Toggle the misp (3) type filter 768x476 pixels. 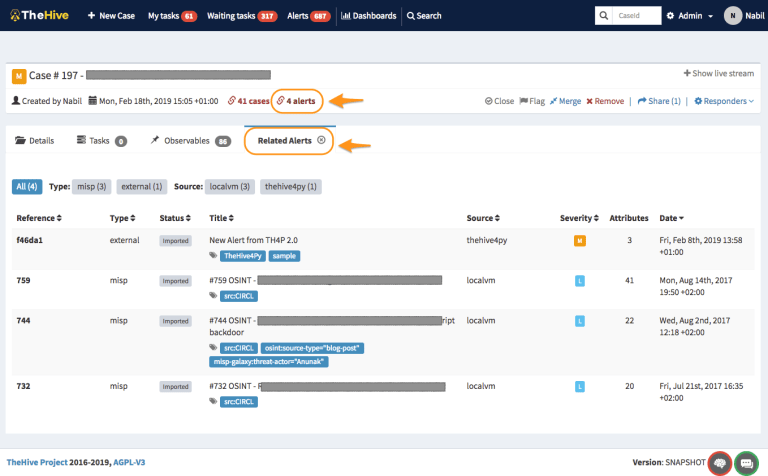(x=92, y=187)
